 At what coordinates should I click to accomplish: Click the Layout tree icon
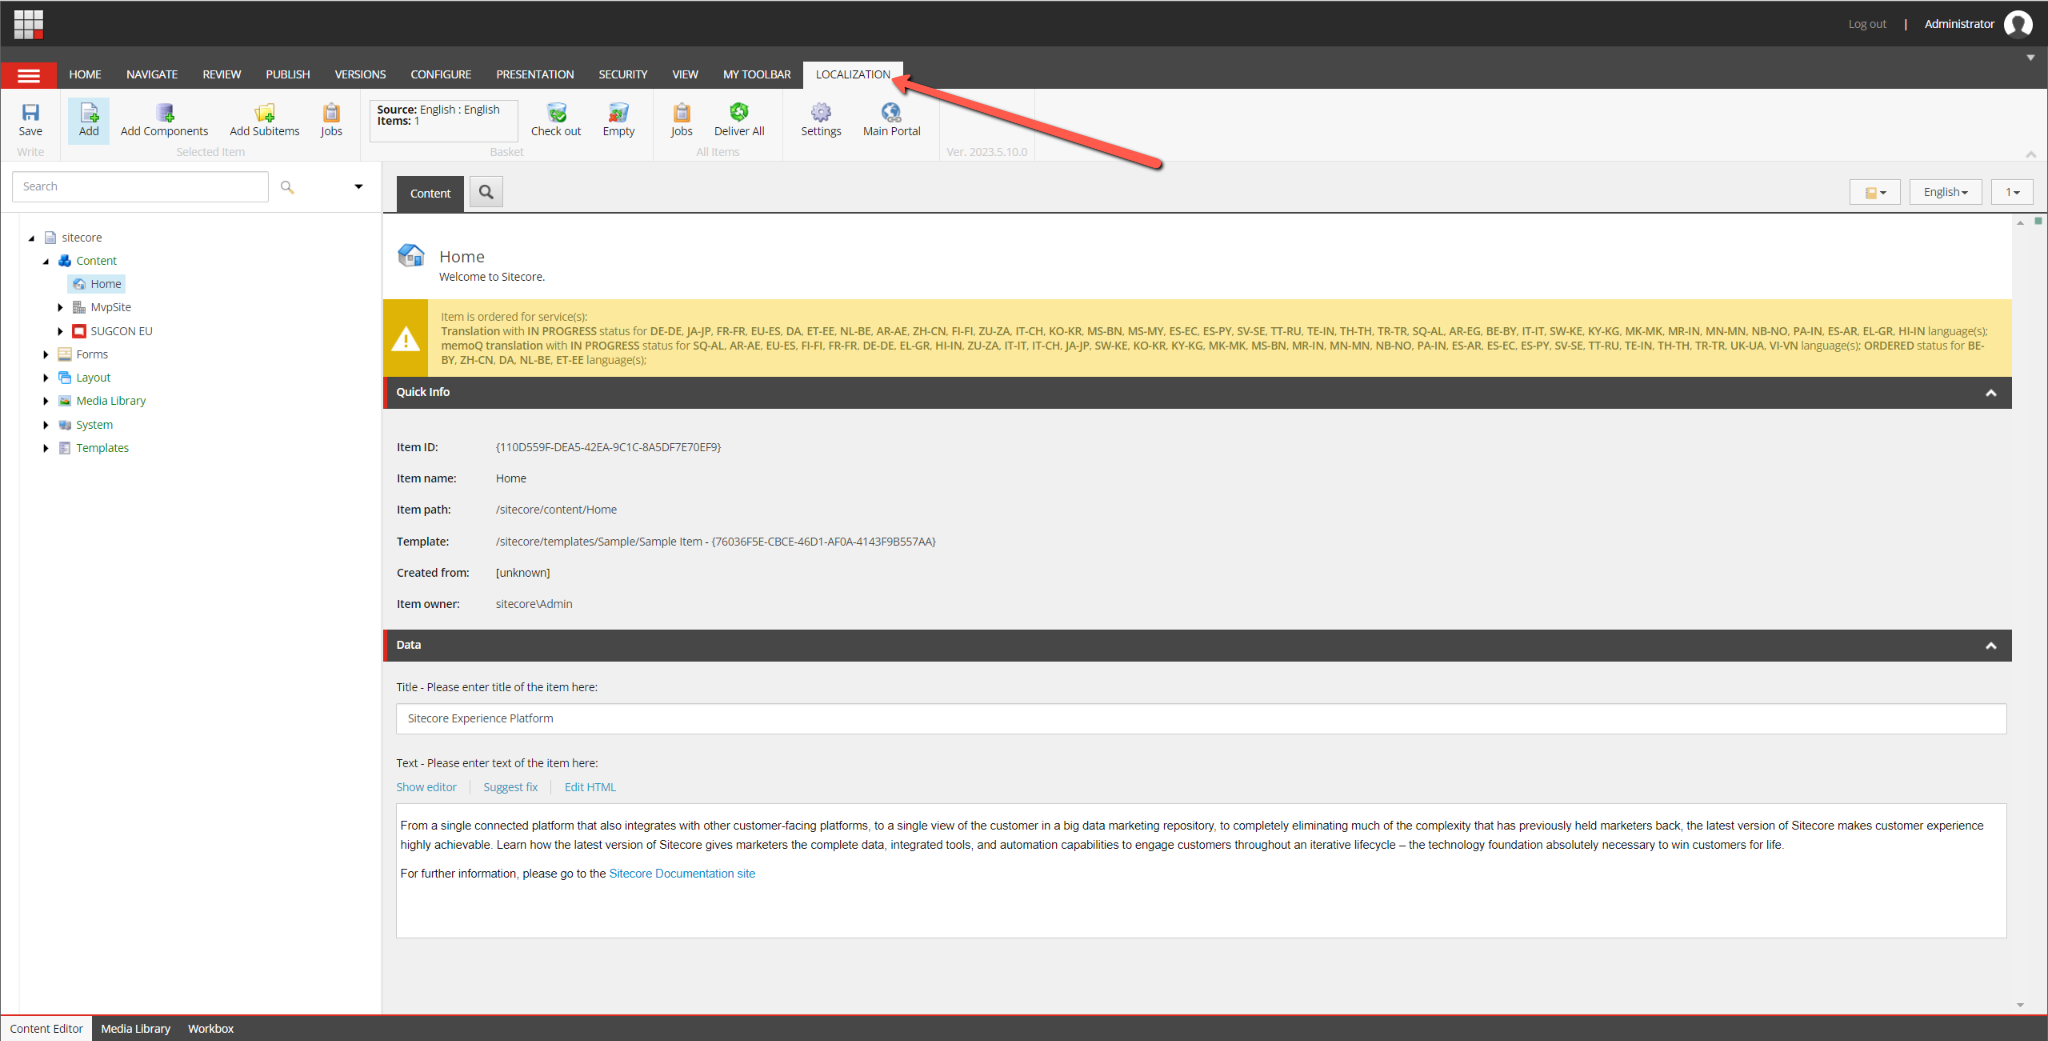click(x=65, y=377)
